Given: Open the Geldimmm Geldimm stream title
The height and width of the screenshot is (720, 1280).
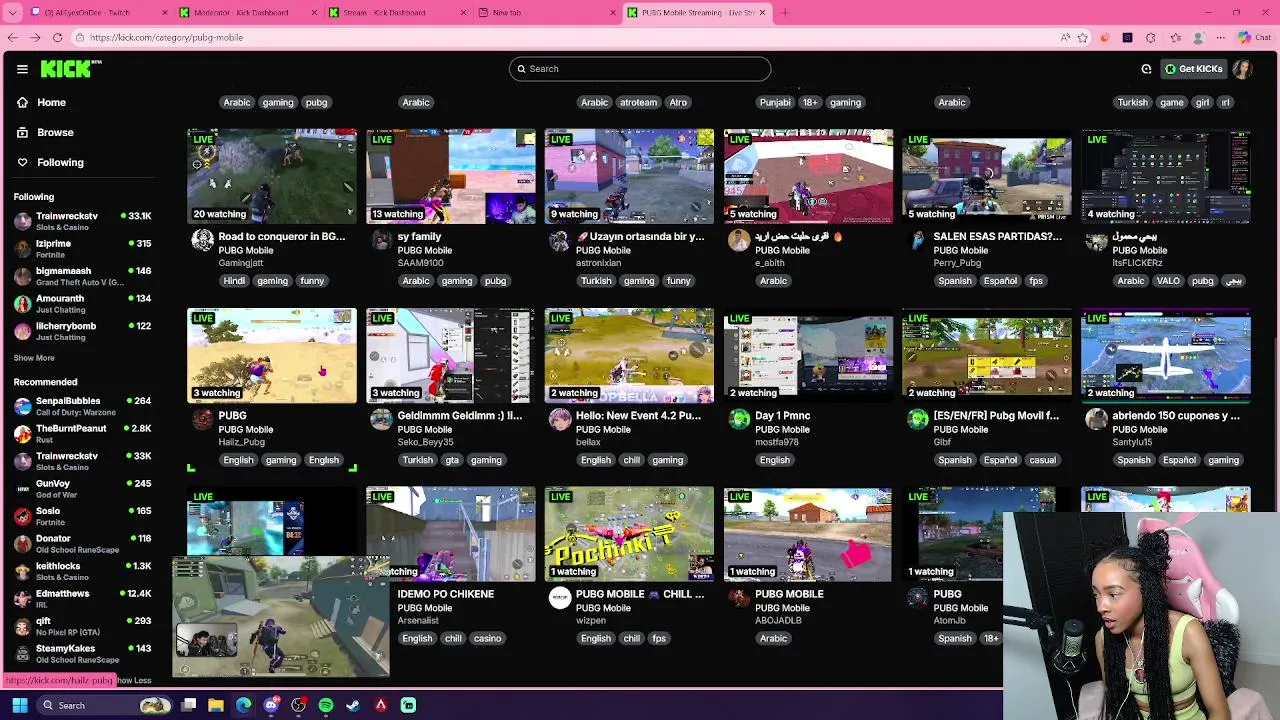Looking at the screenshot, I should [460, 416].
